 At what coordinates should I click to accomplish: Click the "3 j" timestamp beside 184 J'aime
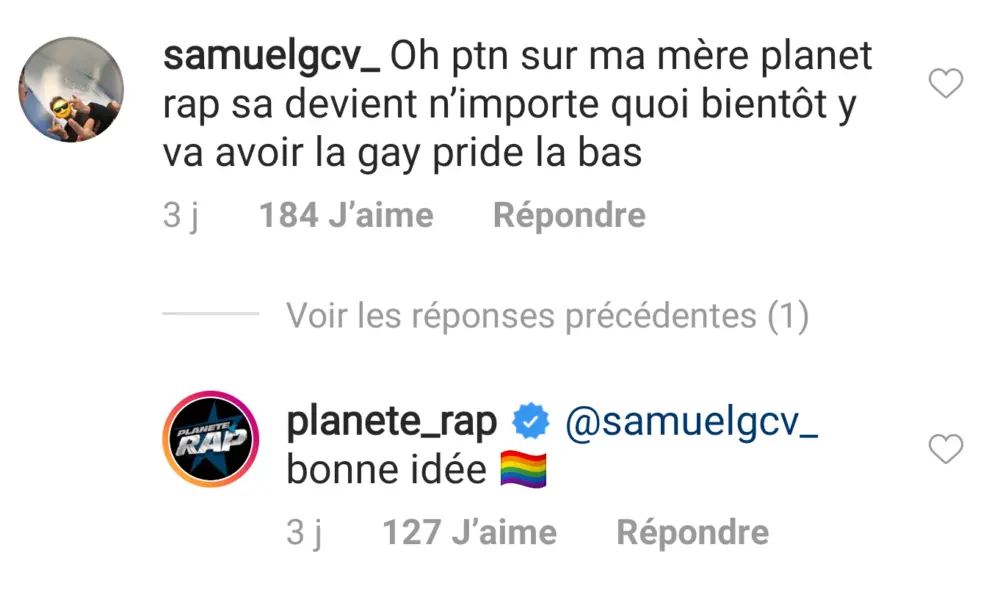click(x=181, y=215)
